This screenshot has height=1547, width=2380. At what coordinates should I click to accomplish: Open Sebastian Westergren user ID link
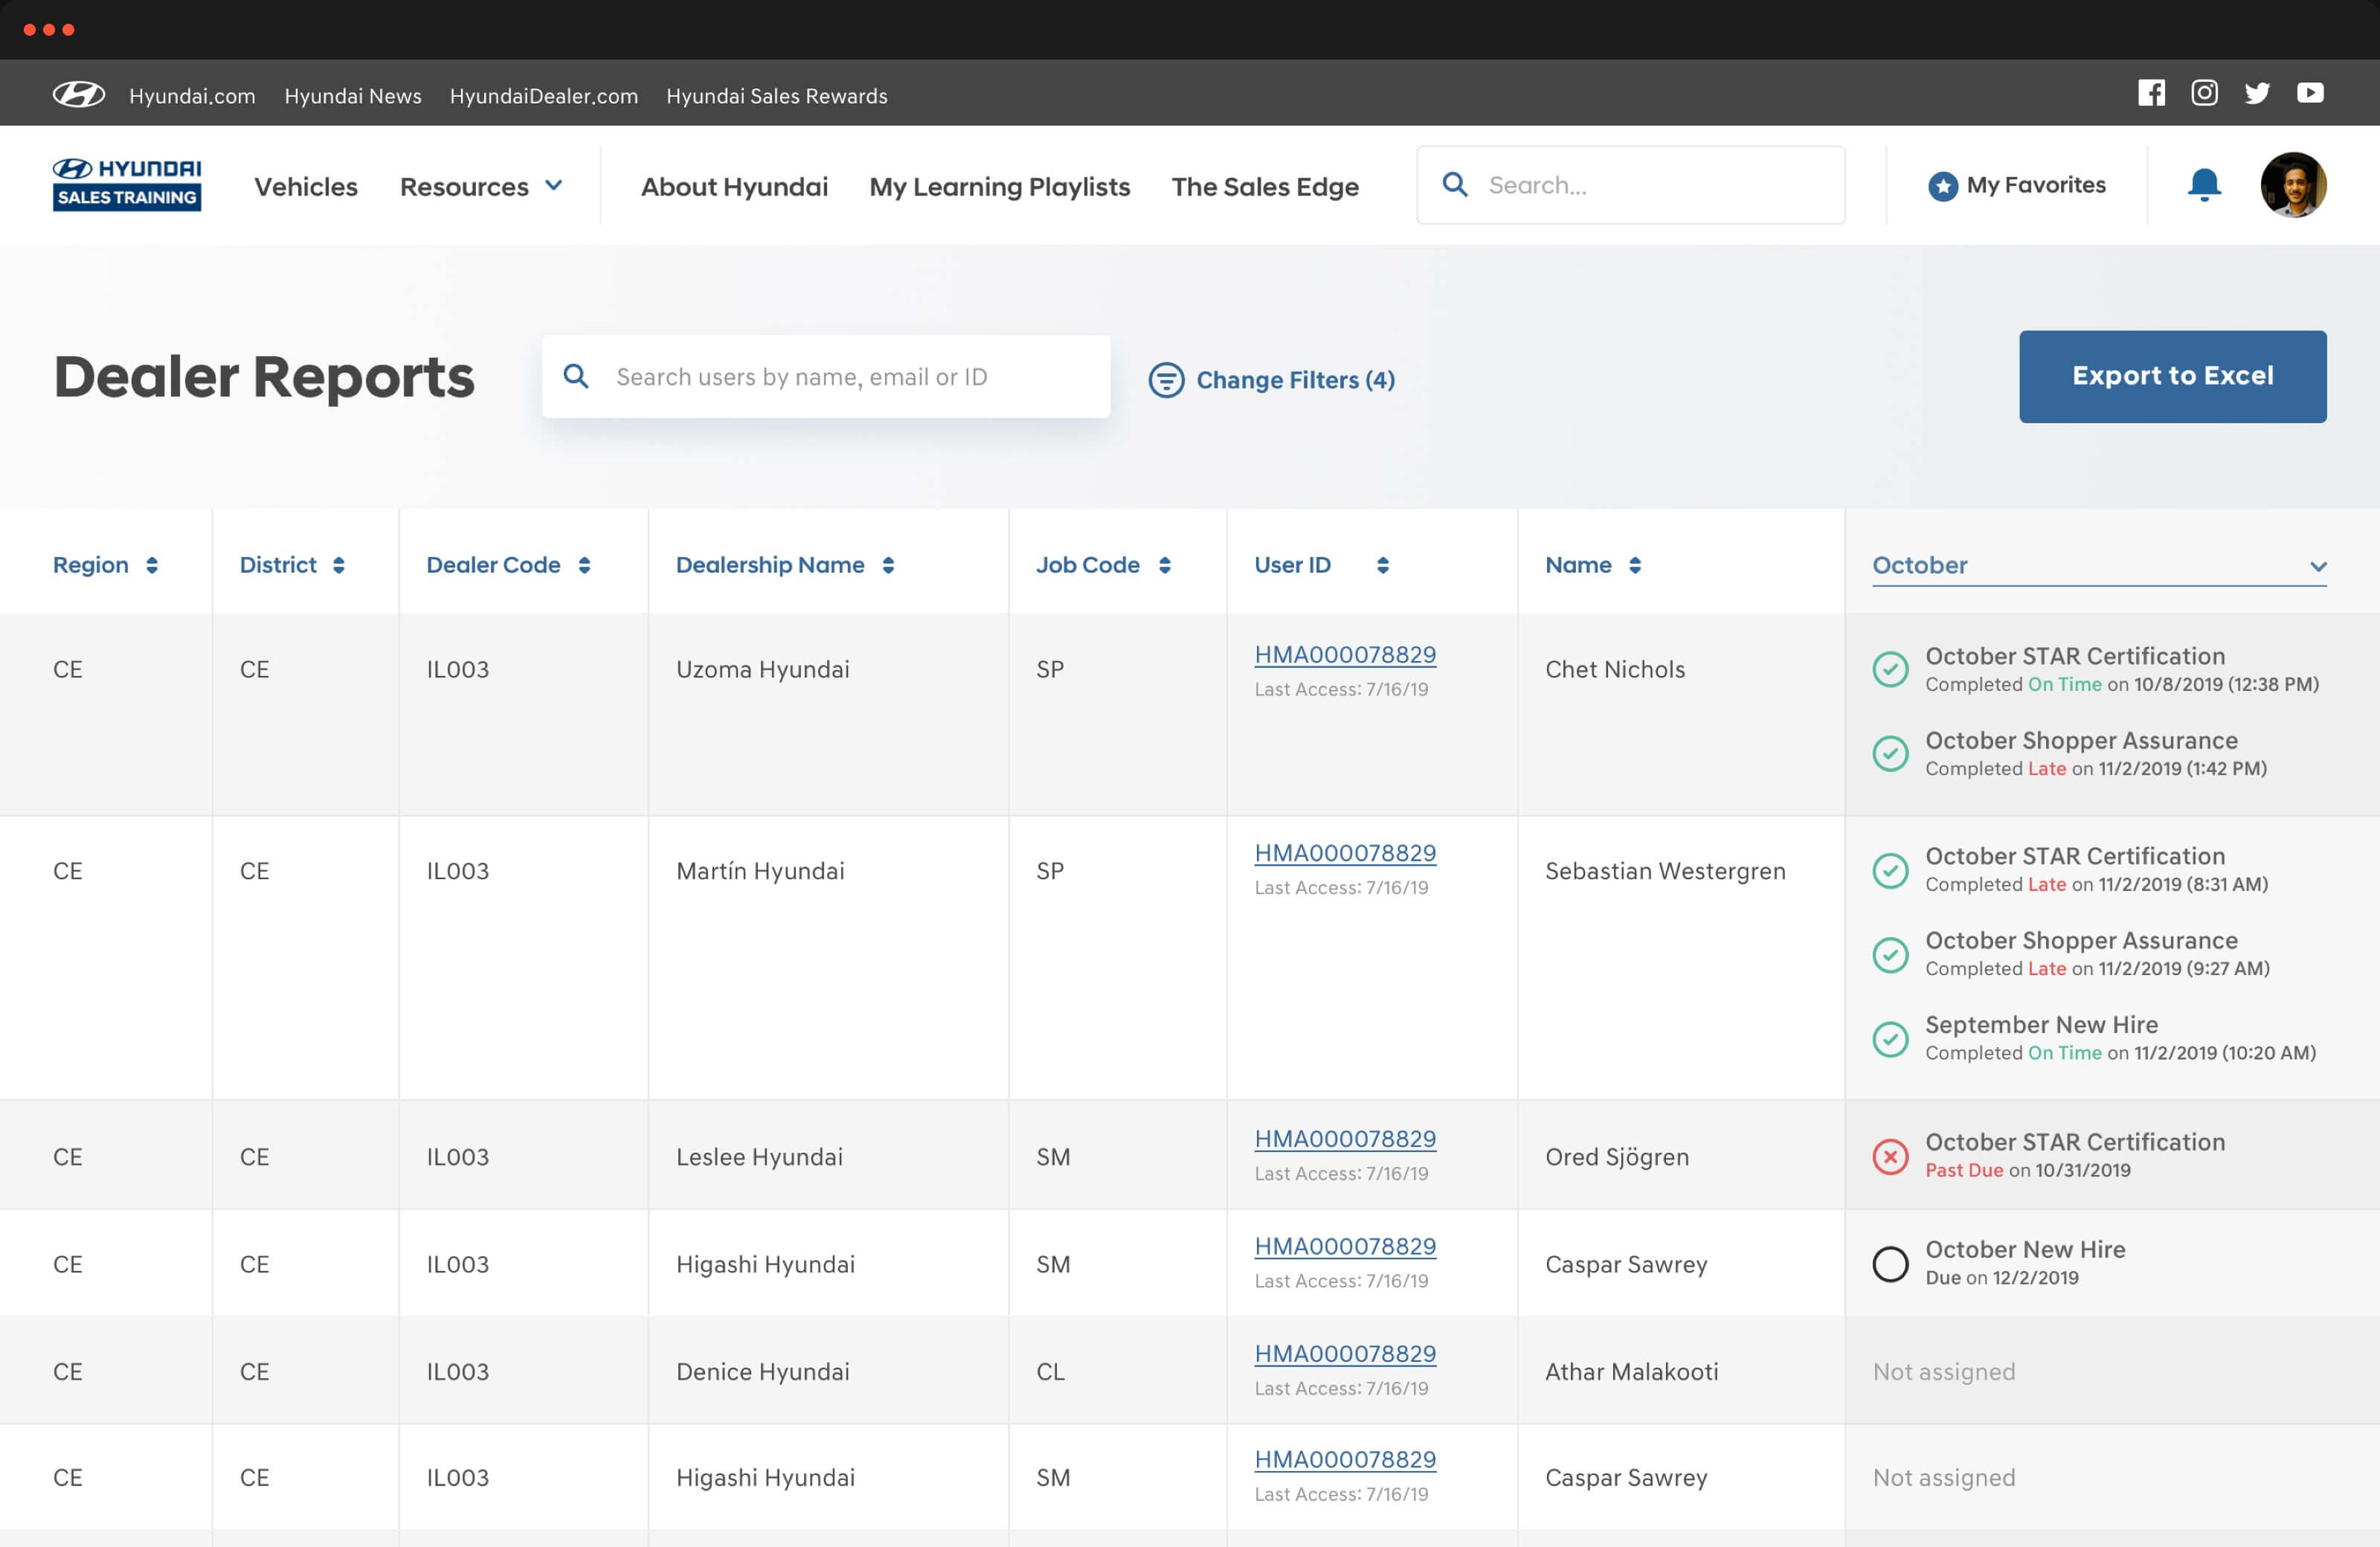(1345, 853)
